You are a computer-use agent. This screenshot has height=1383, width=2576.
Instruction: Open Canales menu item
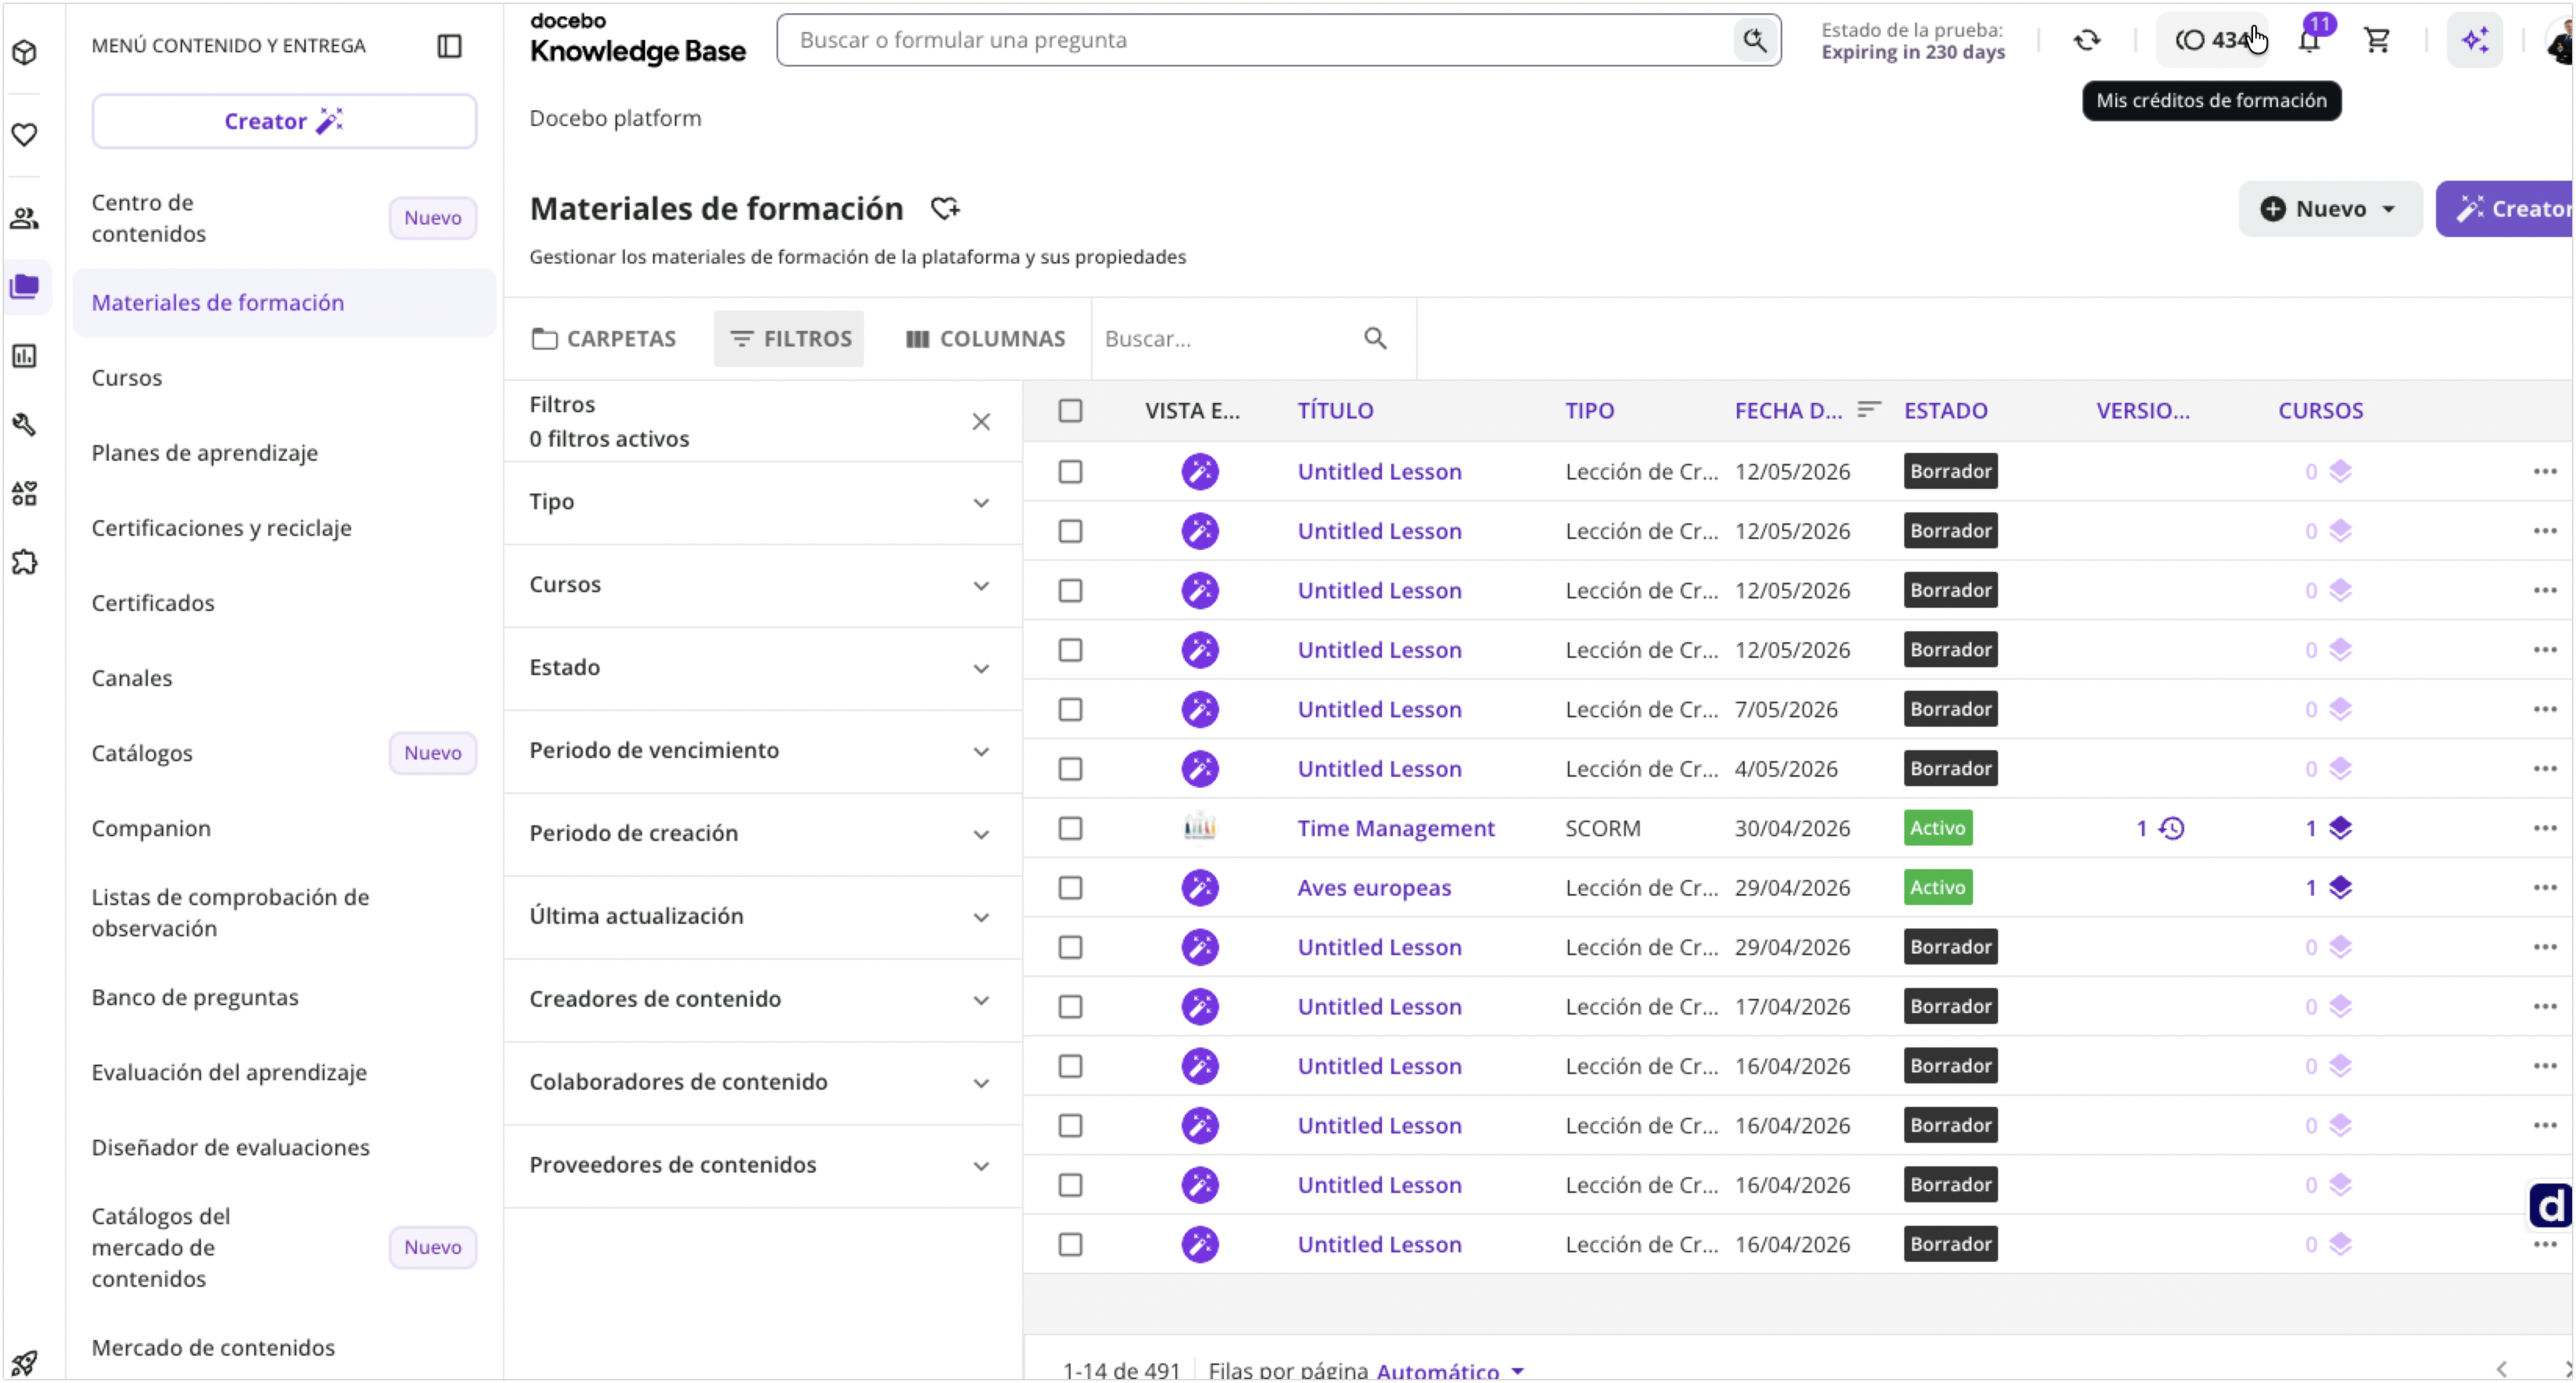pyautogui.click(x=132, y=678)
